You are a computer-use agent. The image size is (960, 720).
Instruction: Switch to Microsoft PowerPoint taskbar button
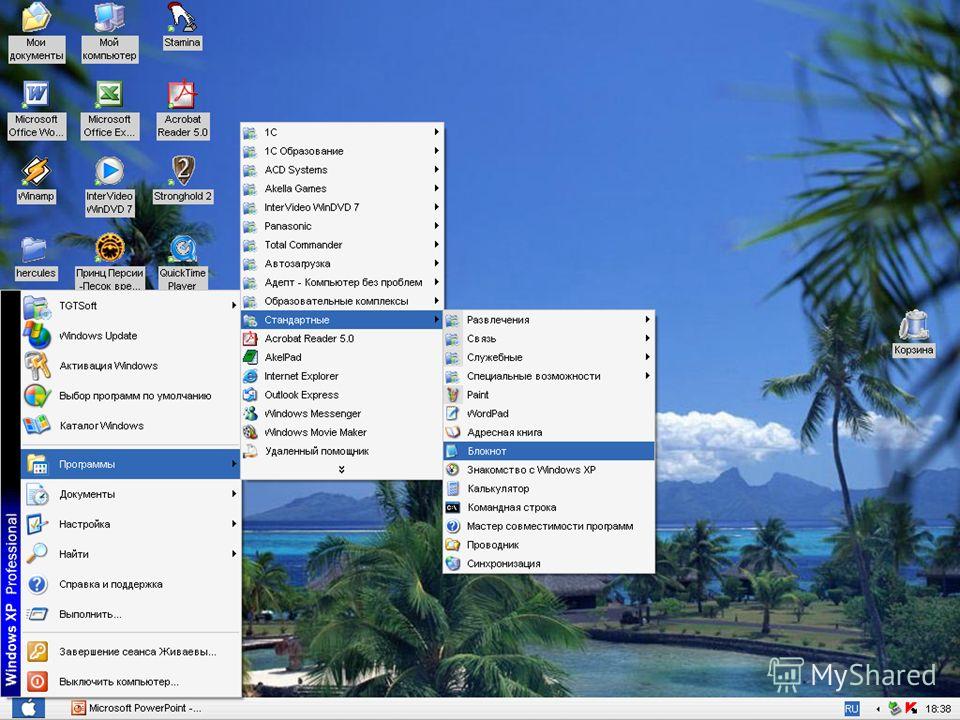[137, 708]
